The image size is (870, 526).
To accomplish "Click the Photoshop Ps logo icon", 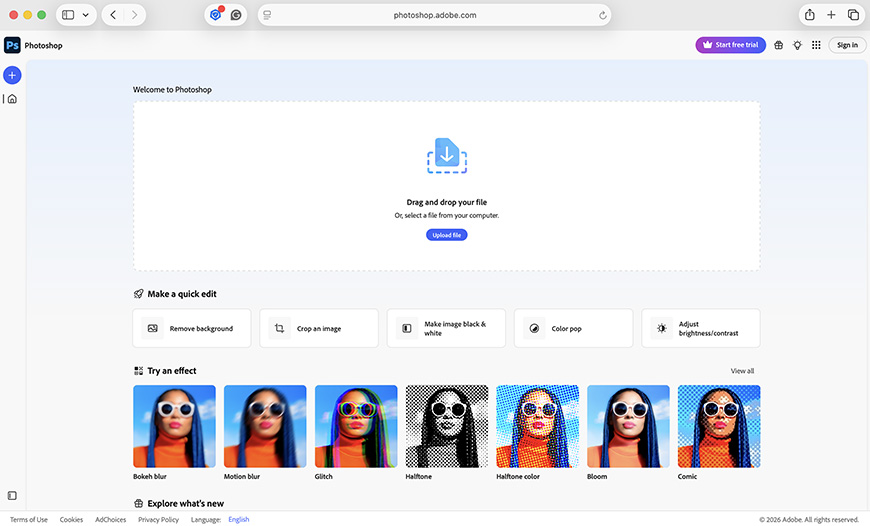I will coord(12,45).
